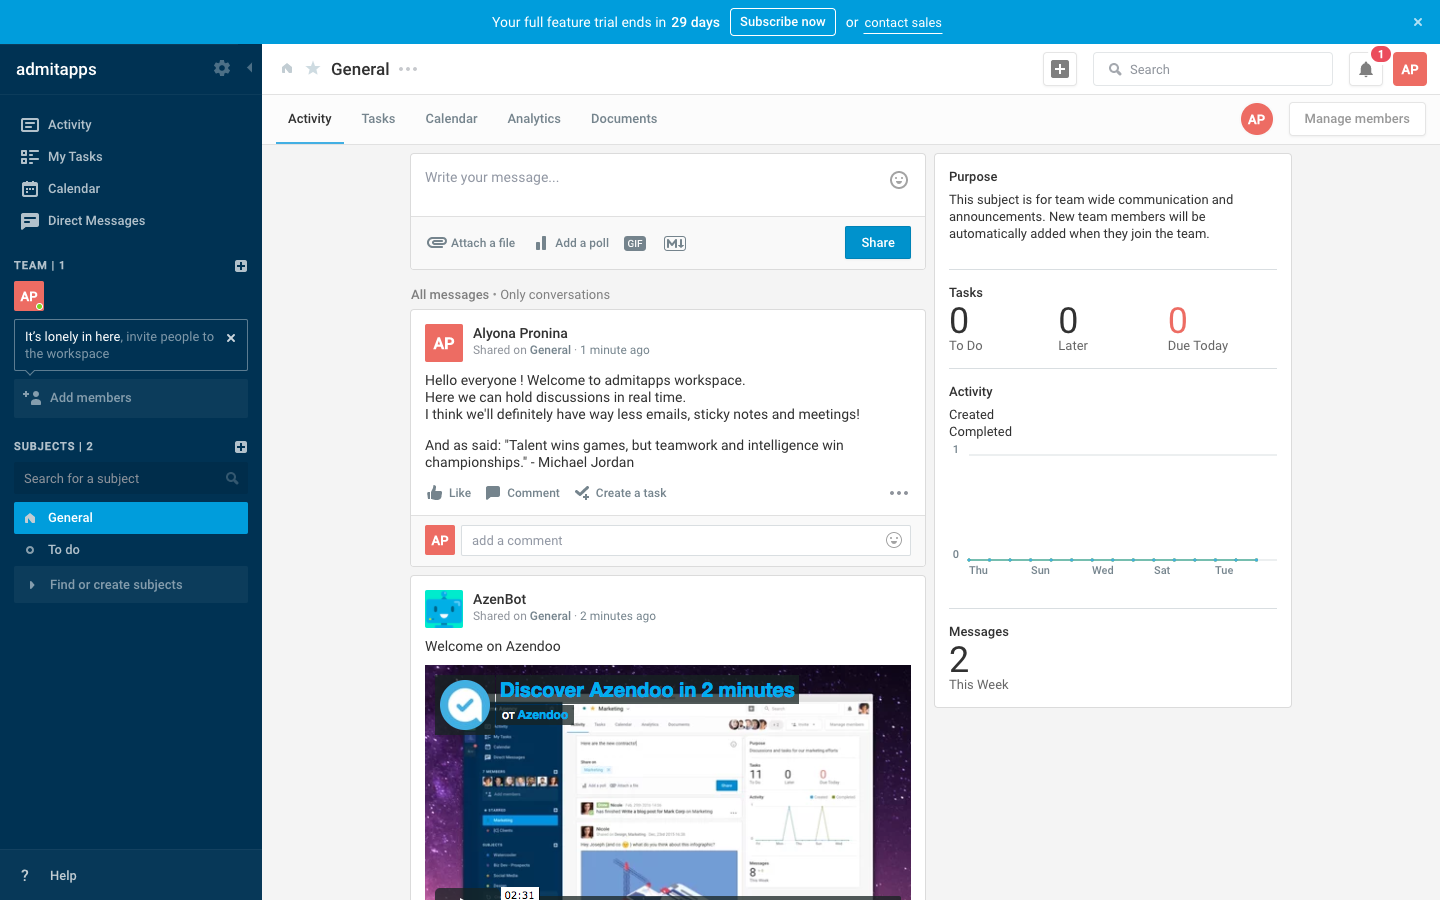Open notifications bell

(x=1366, y=69)
